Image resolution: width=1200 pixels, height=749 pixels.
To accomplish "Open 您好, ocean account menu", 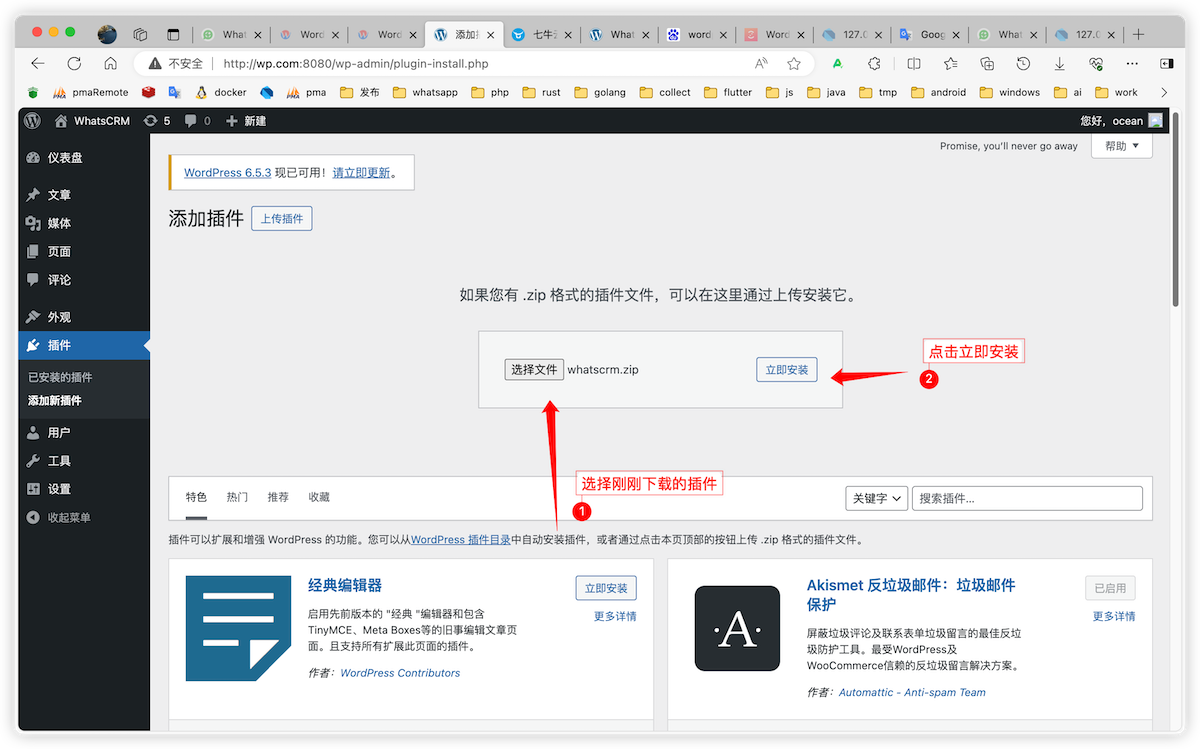I will [x=1120, y=120].
